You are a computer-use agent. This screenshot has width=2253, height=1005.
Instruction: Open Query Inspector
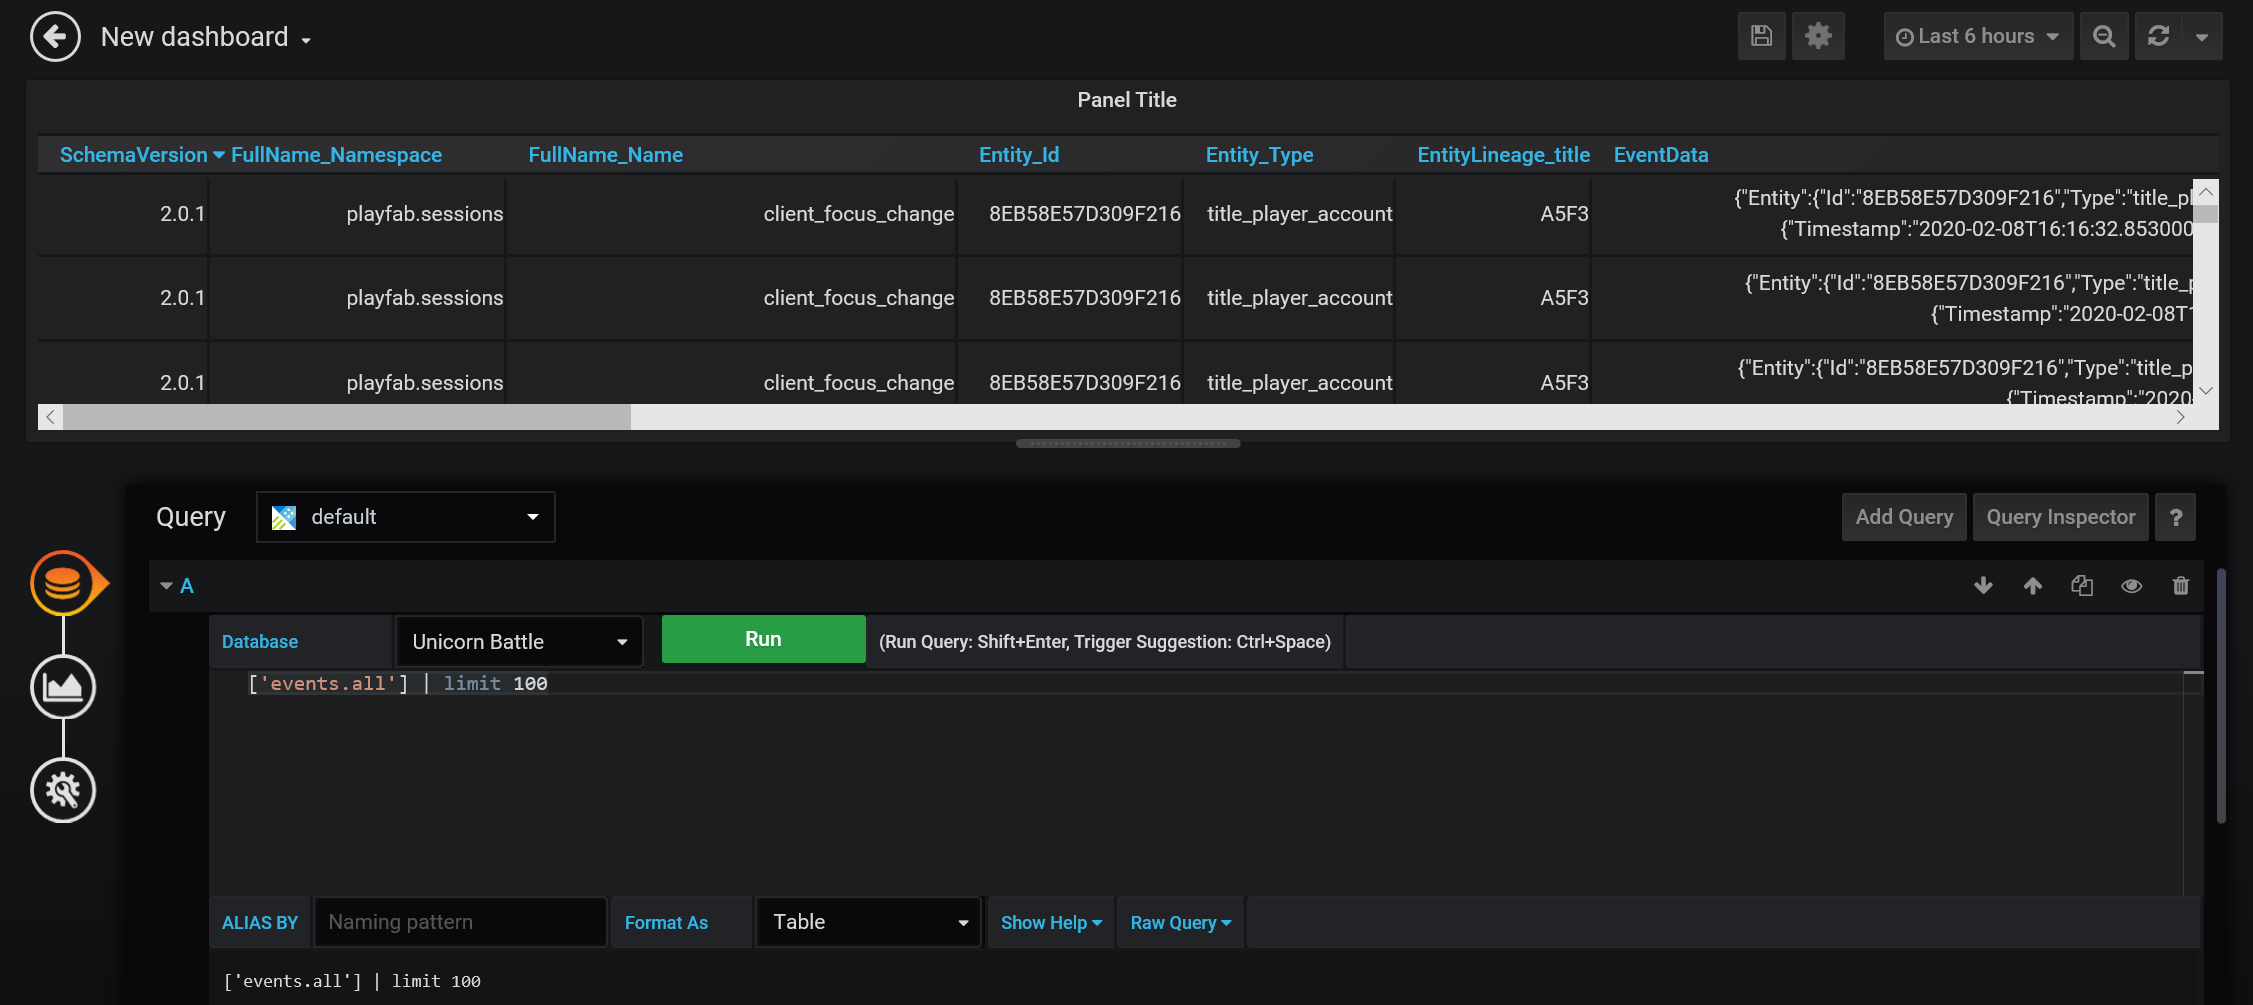pos(2061,517)
